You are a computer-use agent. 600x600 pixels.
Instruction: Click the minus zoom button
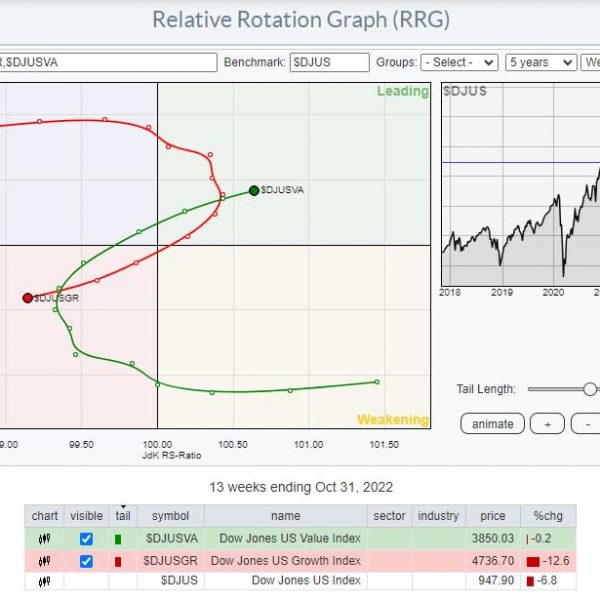click(586, 424)
